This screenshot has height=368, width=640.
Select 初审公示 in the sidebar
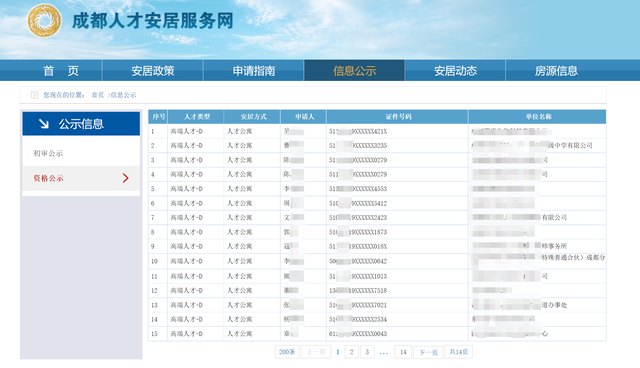48,153
